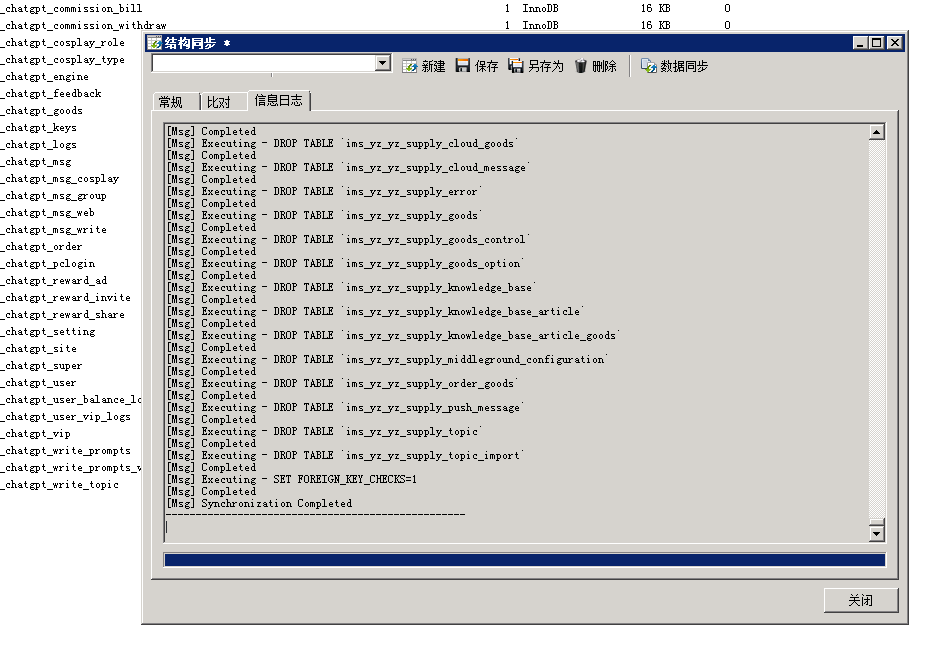Image resolution: width=949 pixels, height=668 pixels.
Task: Click the 结构同步 title bar icon
Action: pyautogui.click(x=153, y=42)
